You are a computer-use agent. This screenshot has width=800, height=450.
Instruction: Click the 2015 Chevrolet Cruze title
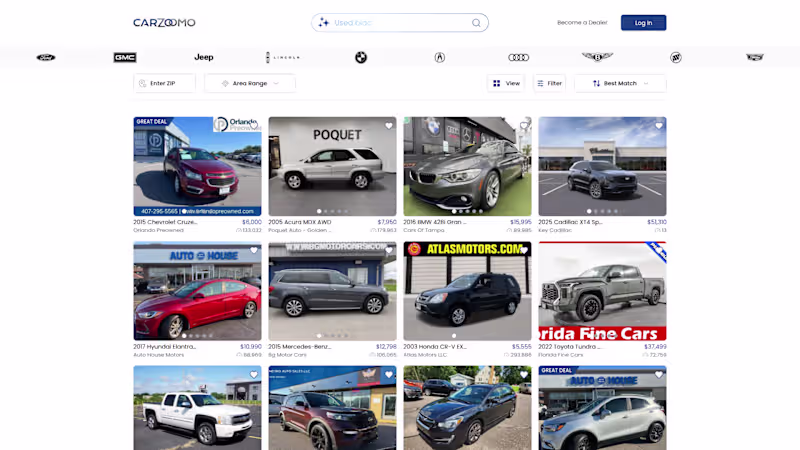click(x=165, y=222)
